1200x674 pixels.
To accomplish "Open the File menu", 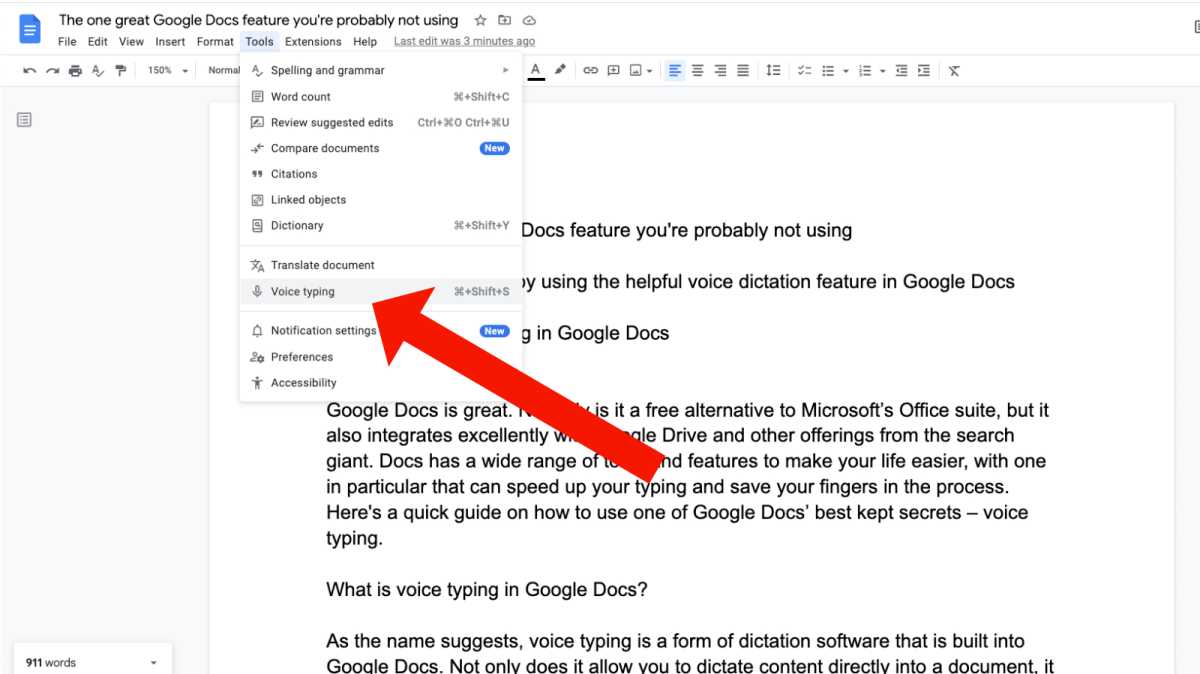I will click(67, 42).
